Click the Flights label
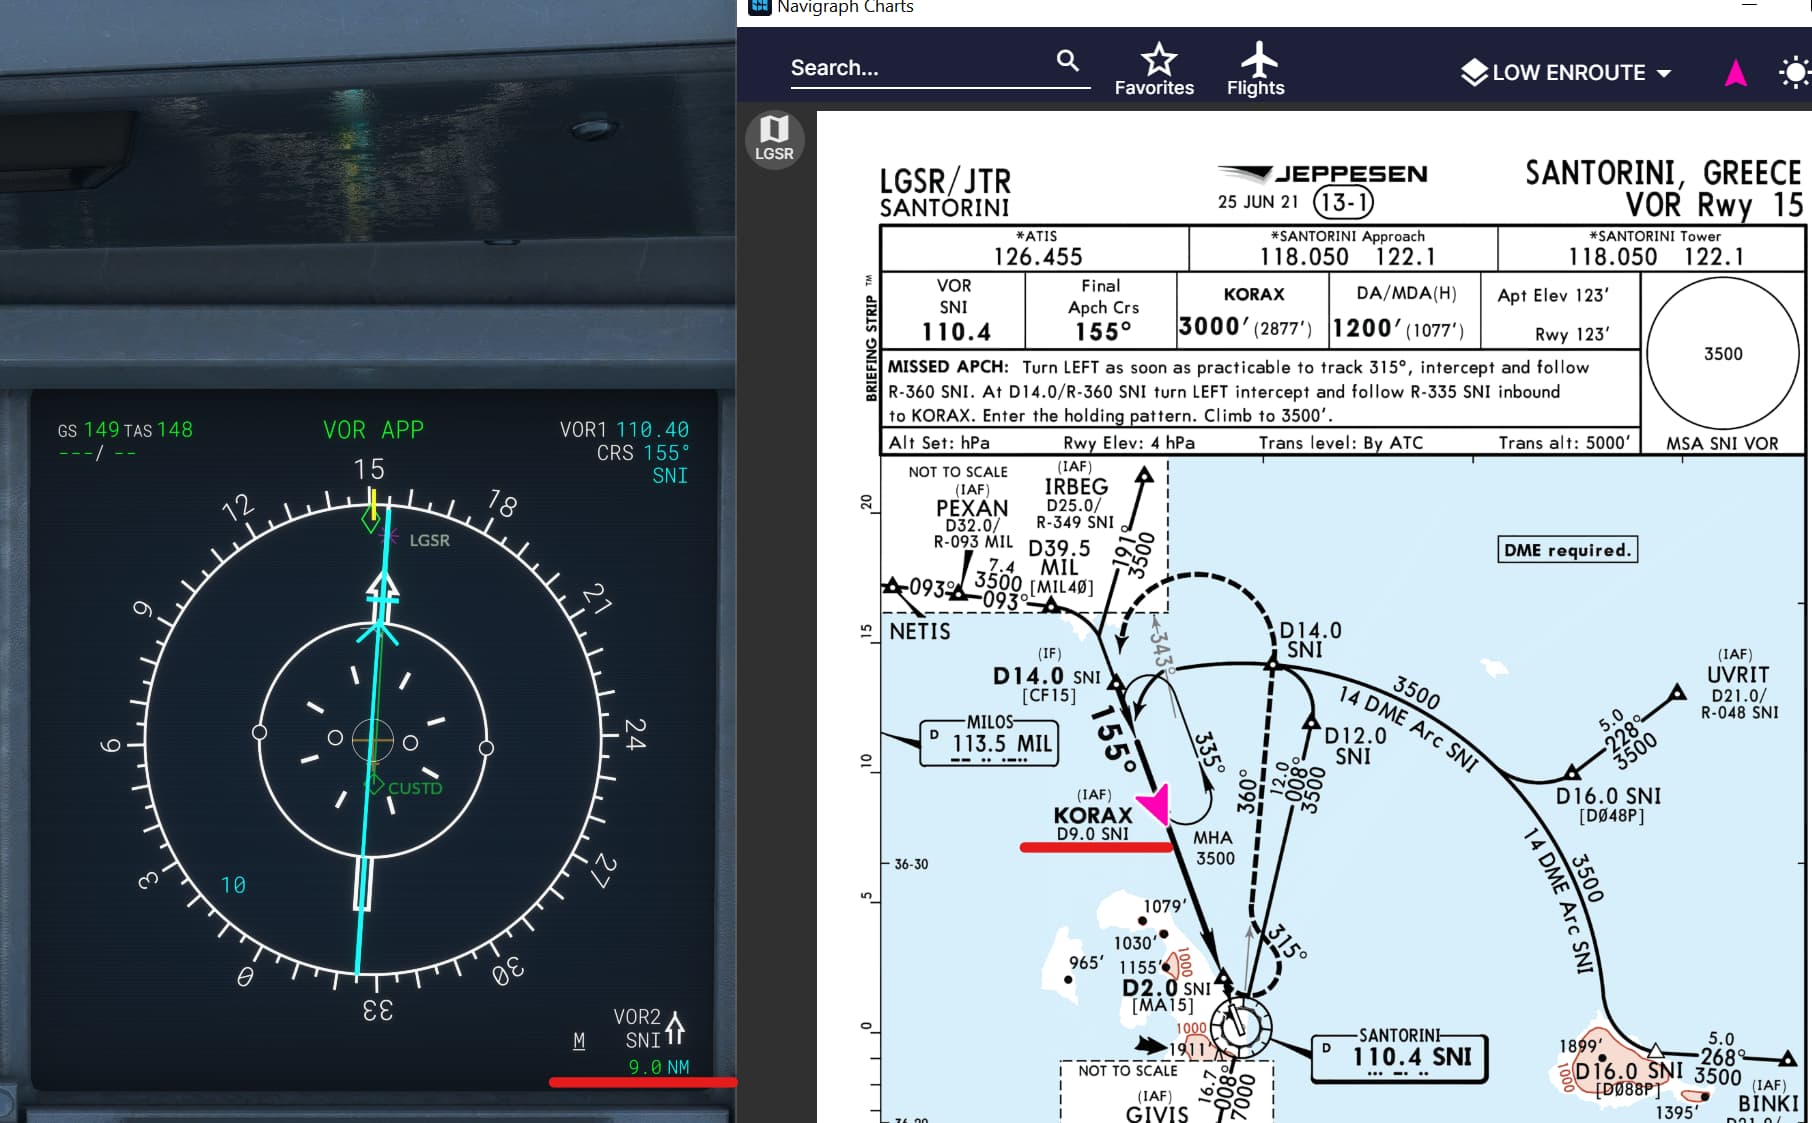 (x=1256, y=88)
